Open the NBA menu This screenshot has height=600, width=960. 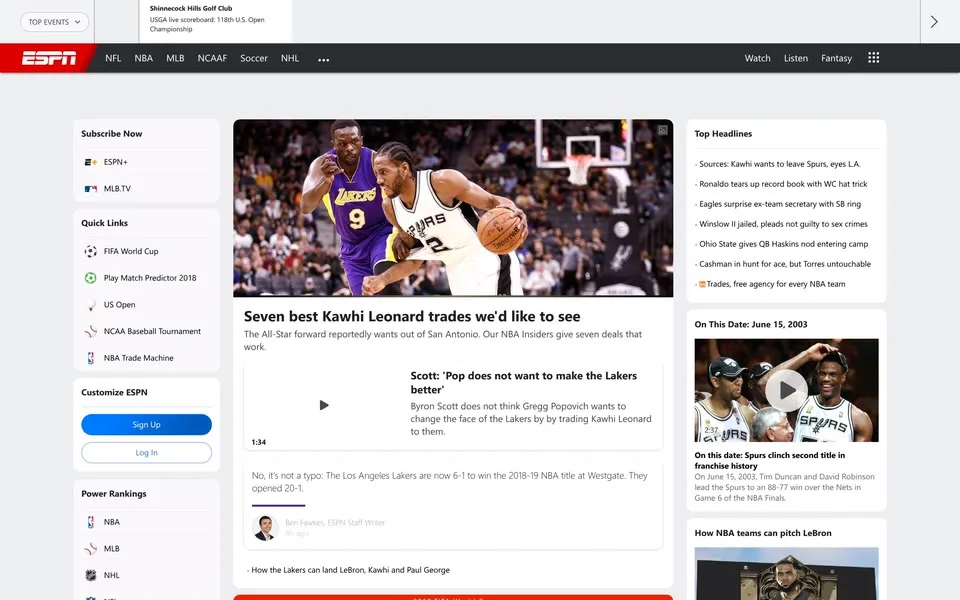coord(144,58)
